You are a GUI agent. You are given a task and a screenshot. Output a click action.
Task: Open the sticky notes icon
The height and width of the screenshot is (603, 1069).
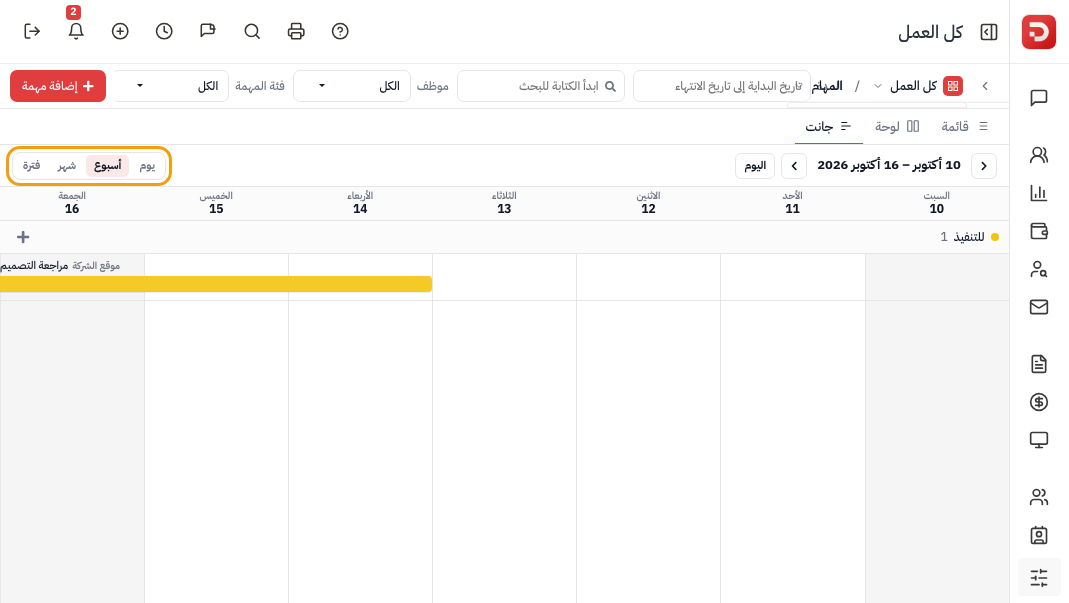pyautogui.click(x=208, y=31)
